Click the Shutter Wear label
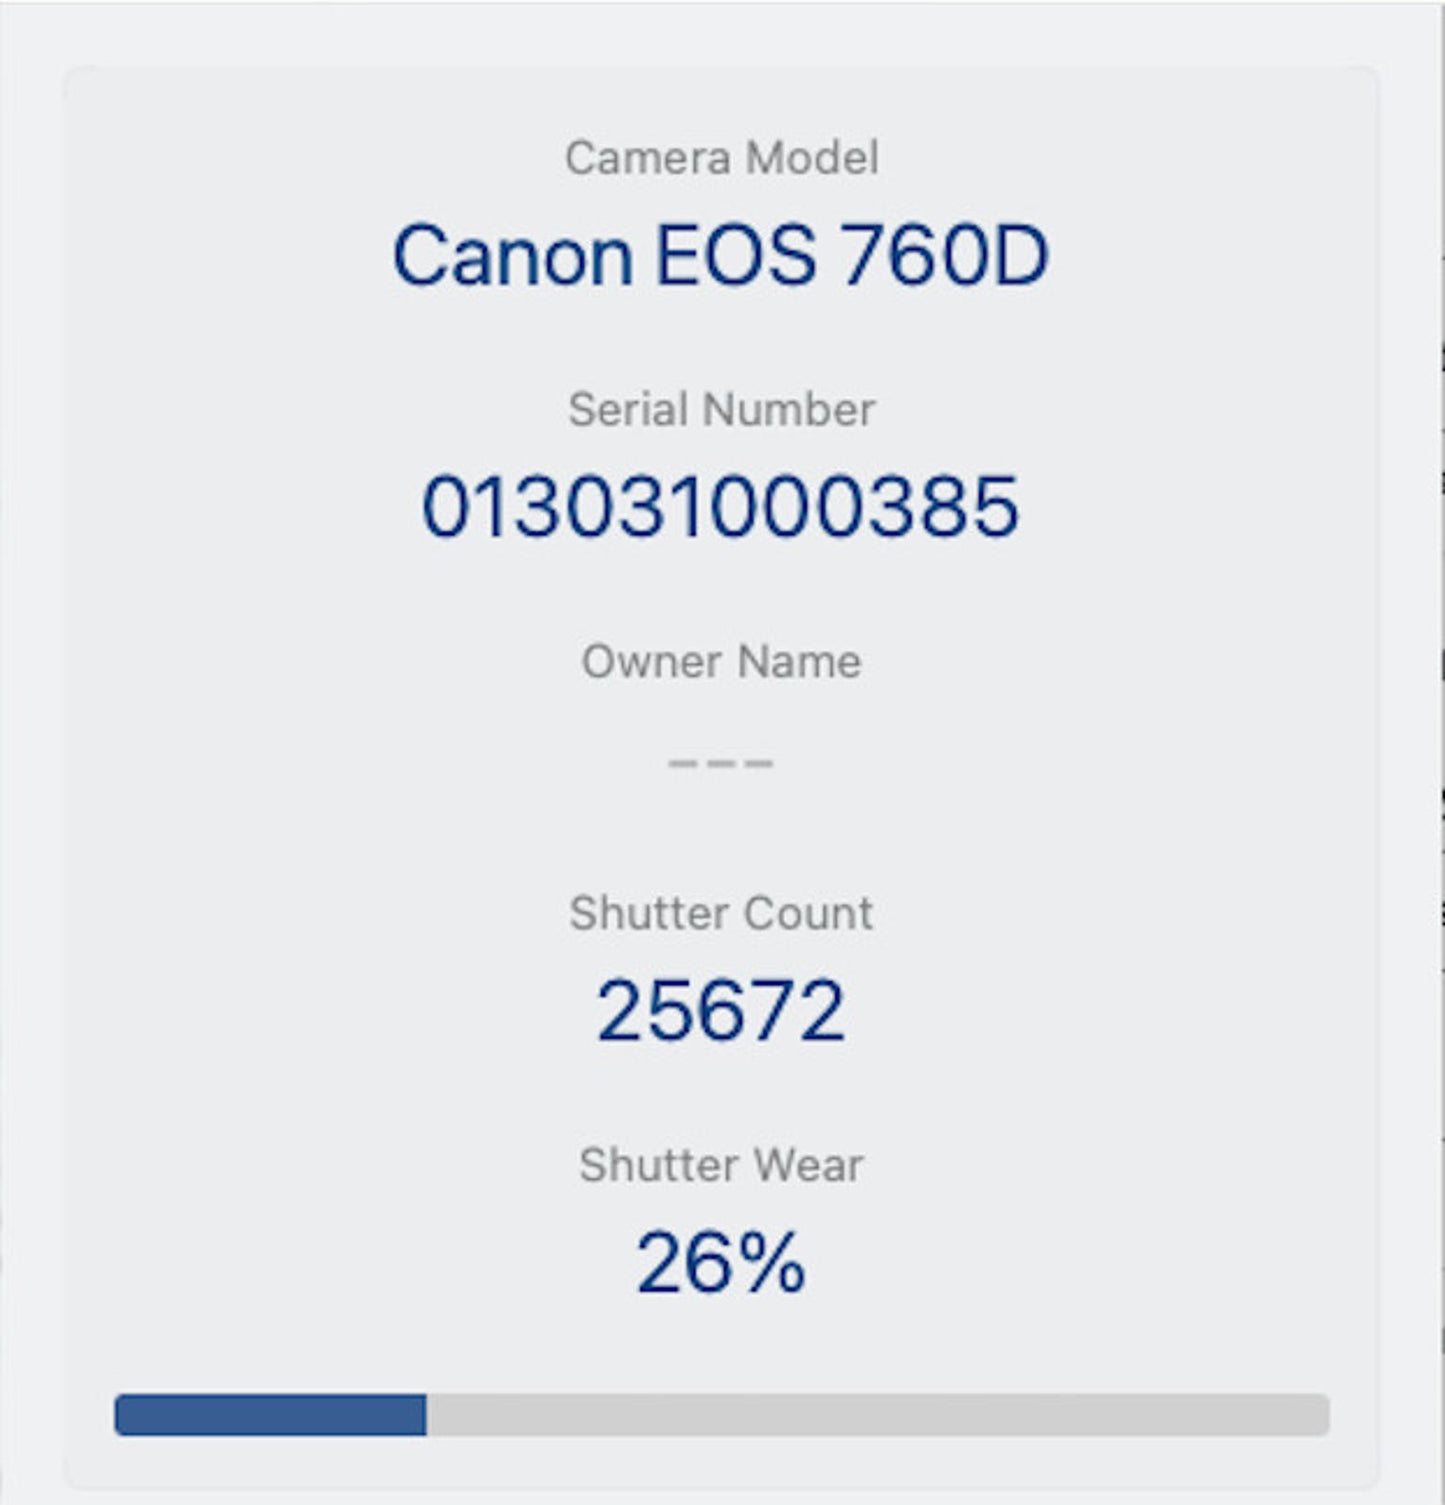Screen dimensions: 1445x1505 pos(721,1166)
